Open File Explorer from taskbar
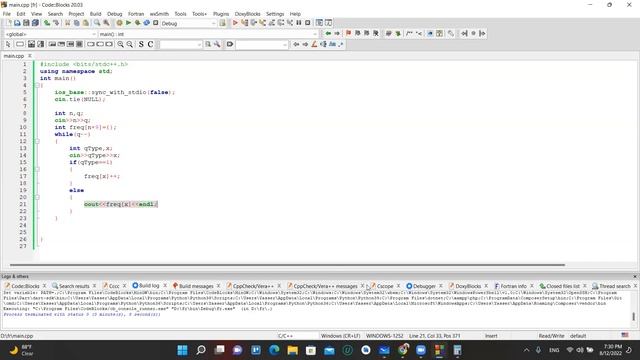 coord(293,350)
